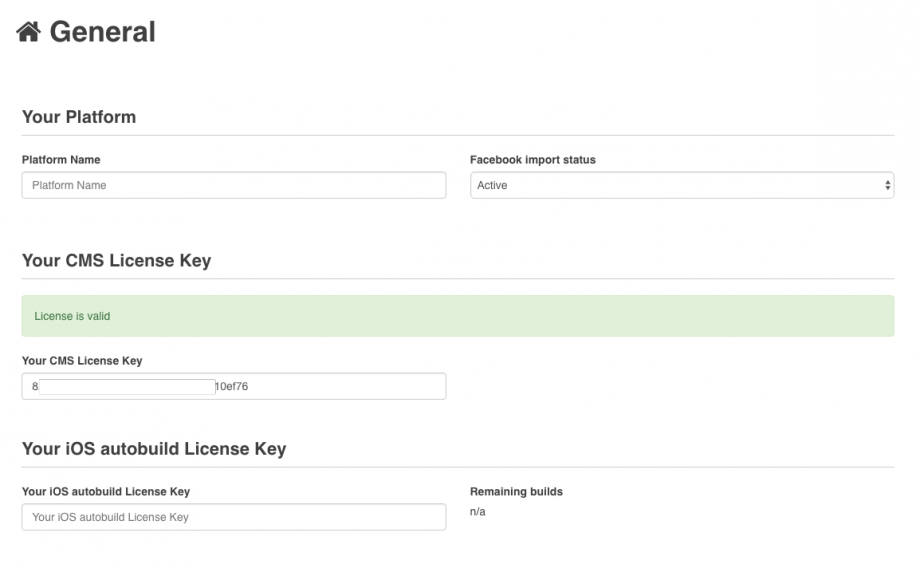920x572 pixels.
Task: Click the 'Remaining builds' label
Action: [516, 491]
